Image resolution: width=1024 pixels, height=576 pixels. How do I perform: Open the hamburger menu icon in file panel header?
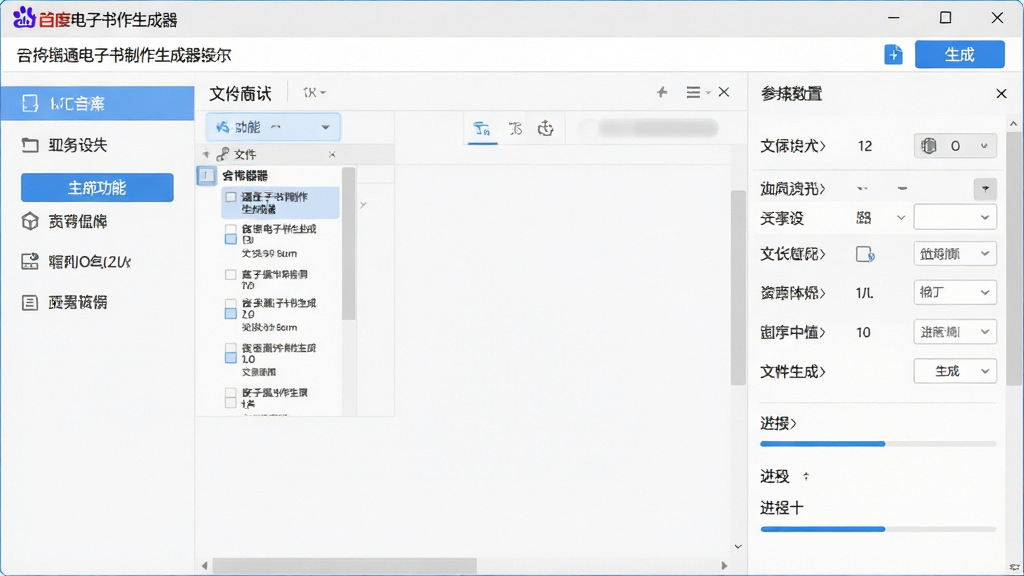694,92
